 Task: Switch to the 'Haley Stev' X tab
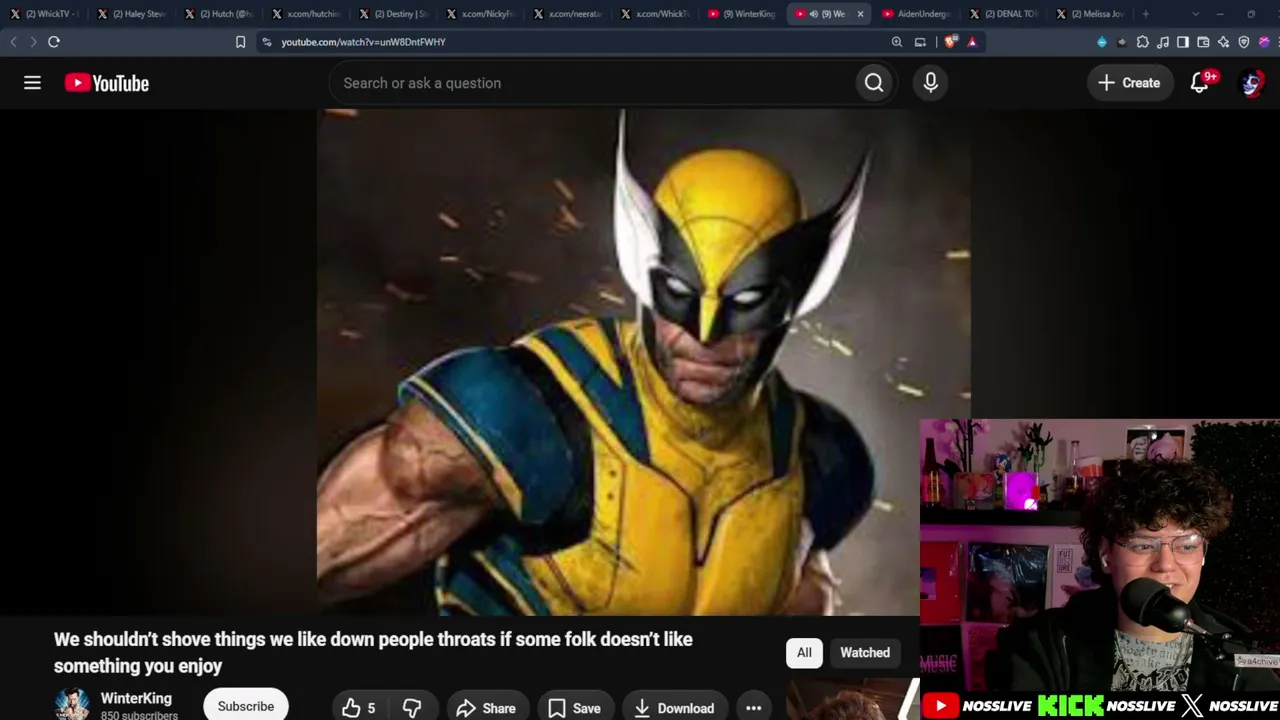[x=132, y=14]
